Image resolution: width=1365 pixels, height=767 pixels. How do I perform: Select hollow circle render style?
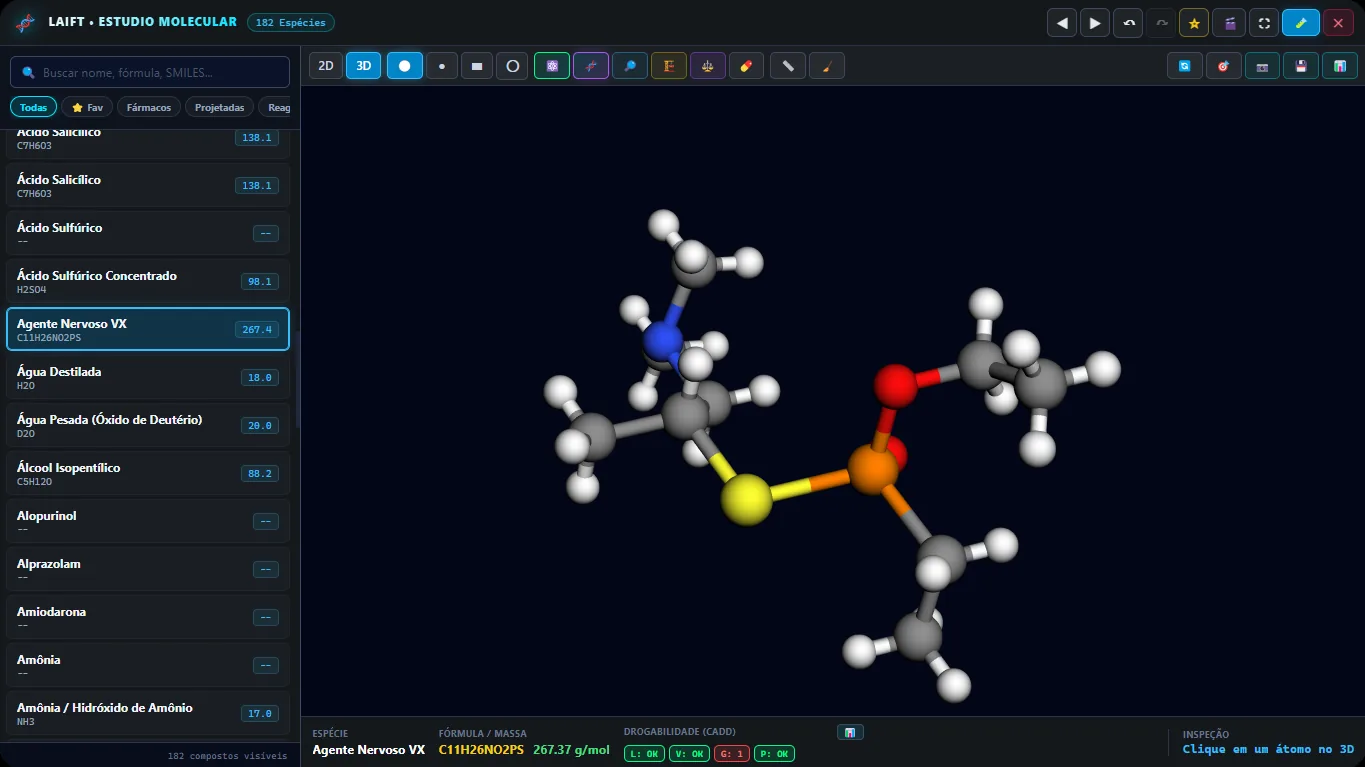pos(512,66)
